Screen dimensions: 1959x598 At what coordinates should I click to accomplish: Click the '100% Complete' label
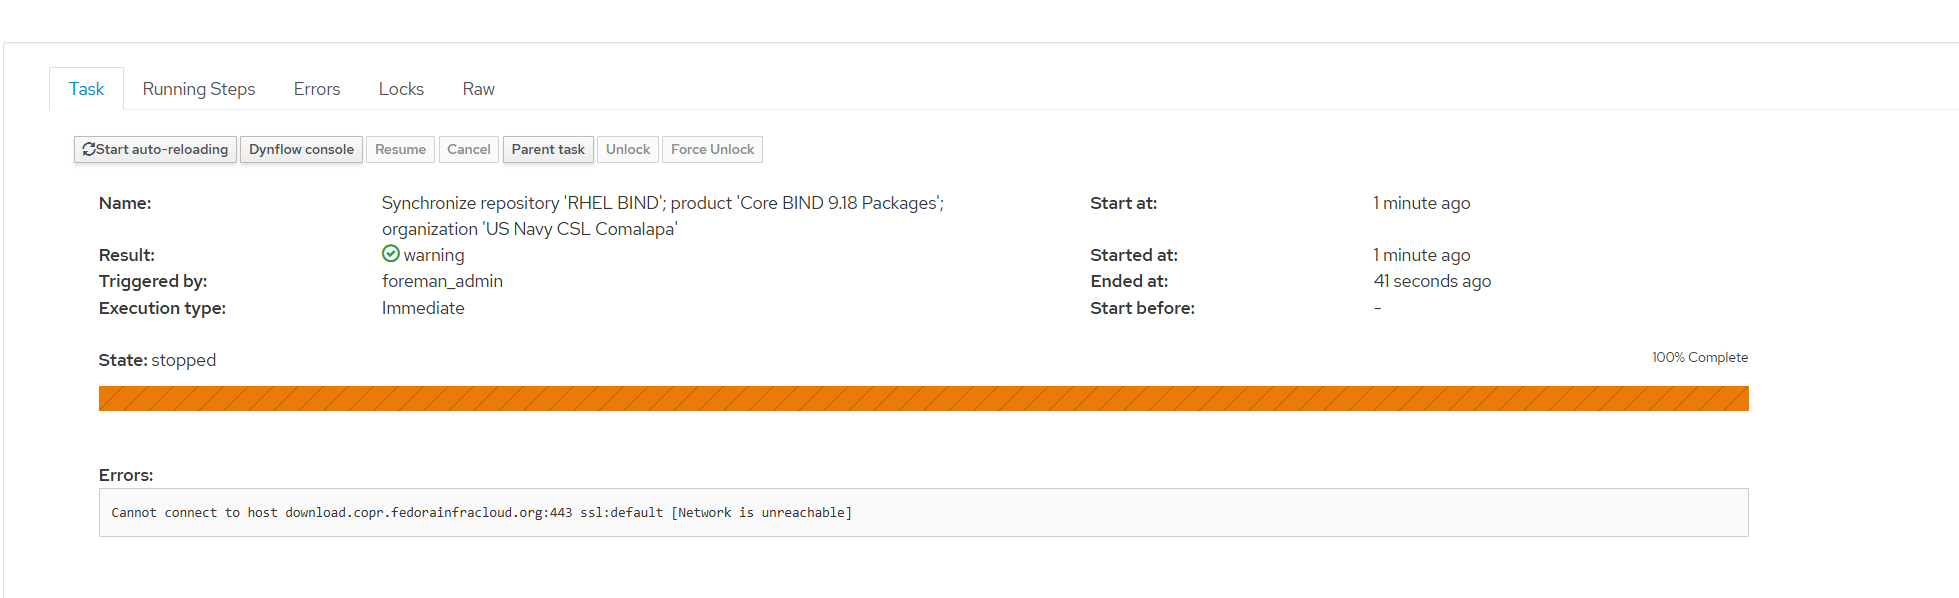pyautogui.click(x=1699, y=357)
